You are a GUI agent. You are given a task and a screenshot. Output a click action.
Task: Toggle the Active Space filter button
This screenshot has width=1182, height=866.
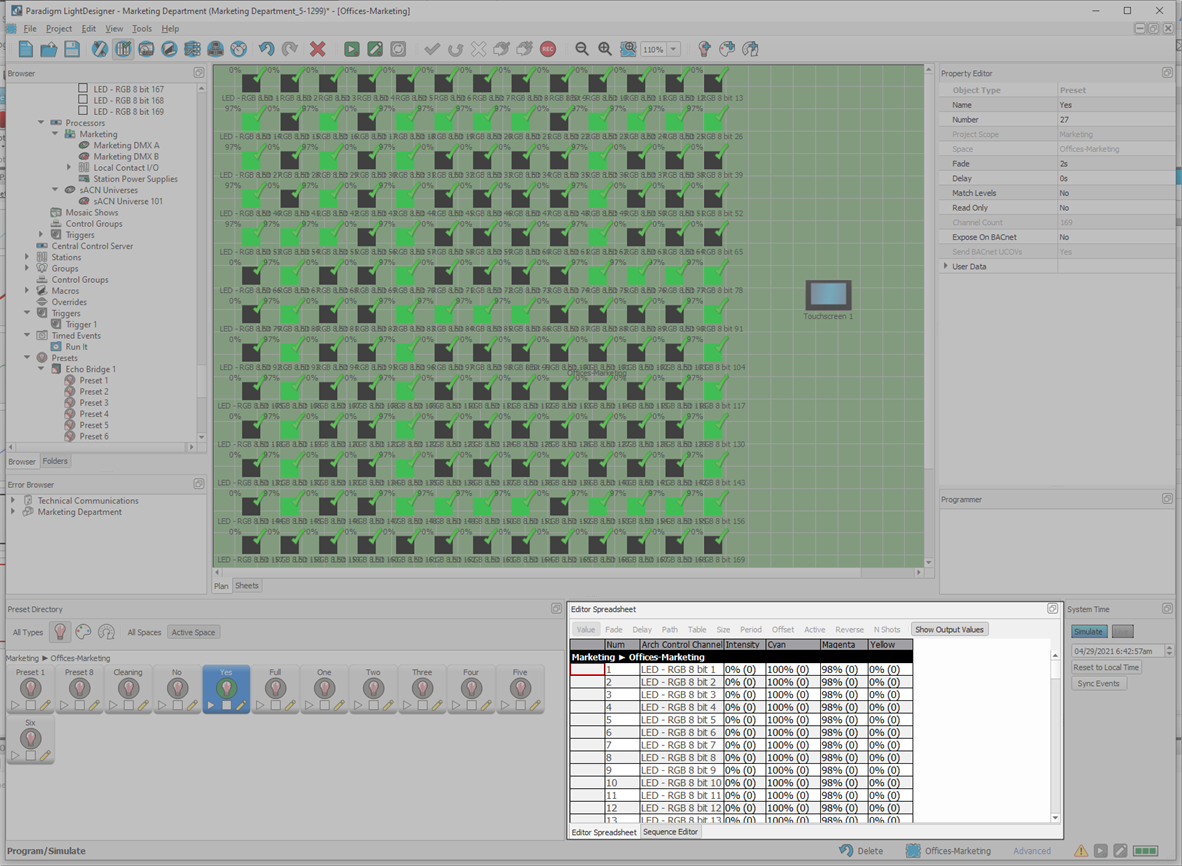click(194, 632)
